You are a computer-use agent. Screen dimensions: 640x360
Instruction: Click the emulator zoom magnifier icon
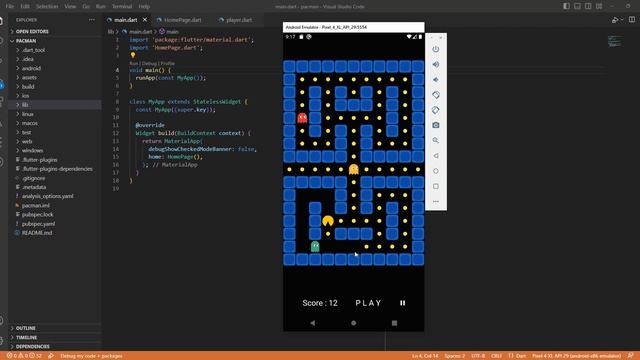pos(436,140)
